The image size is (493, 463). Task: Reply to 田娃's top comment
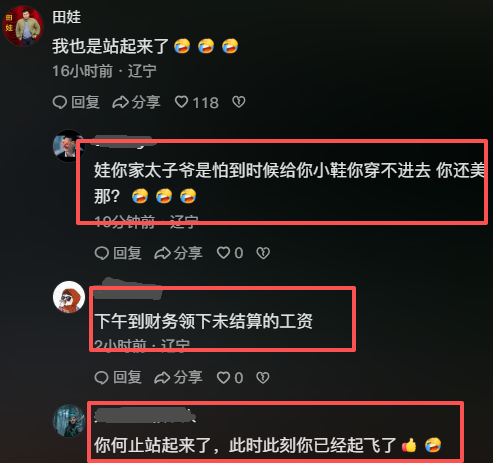(76, 102)
